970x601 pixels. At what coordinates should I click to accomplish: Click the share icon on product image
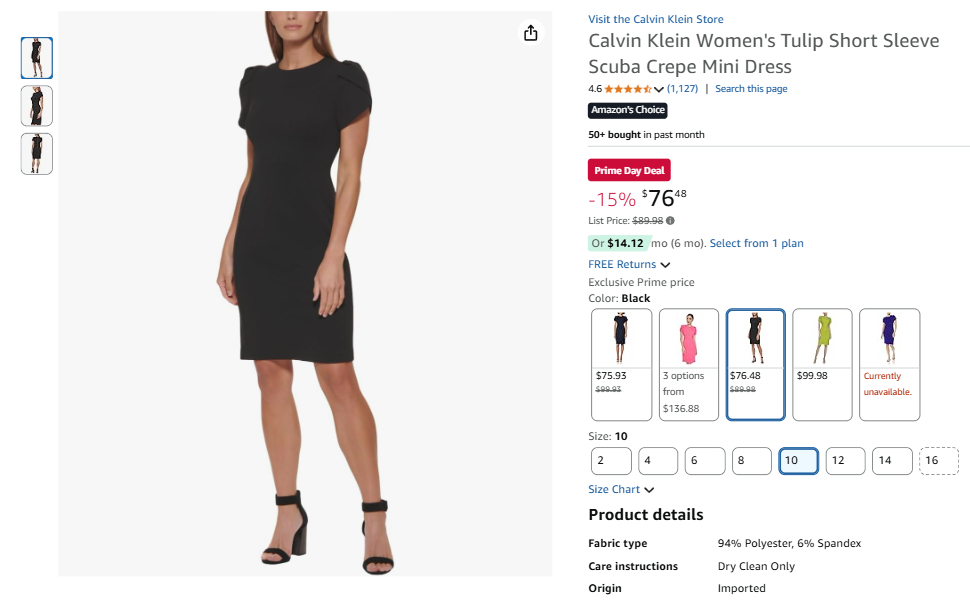(x=530, y=33)
